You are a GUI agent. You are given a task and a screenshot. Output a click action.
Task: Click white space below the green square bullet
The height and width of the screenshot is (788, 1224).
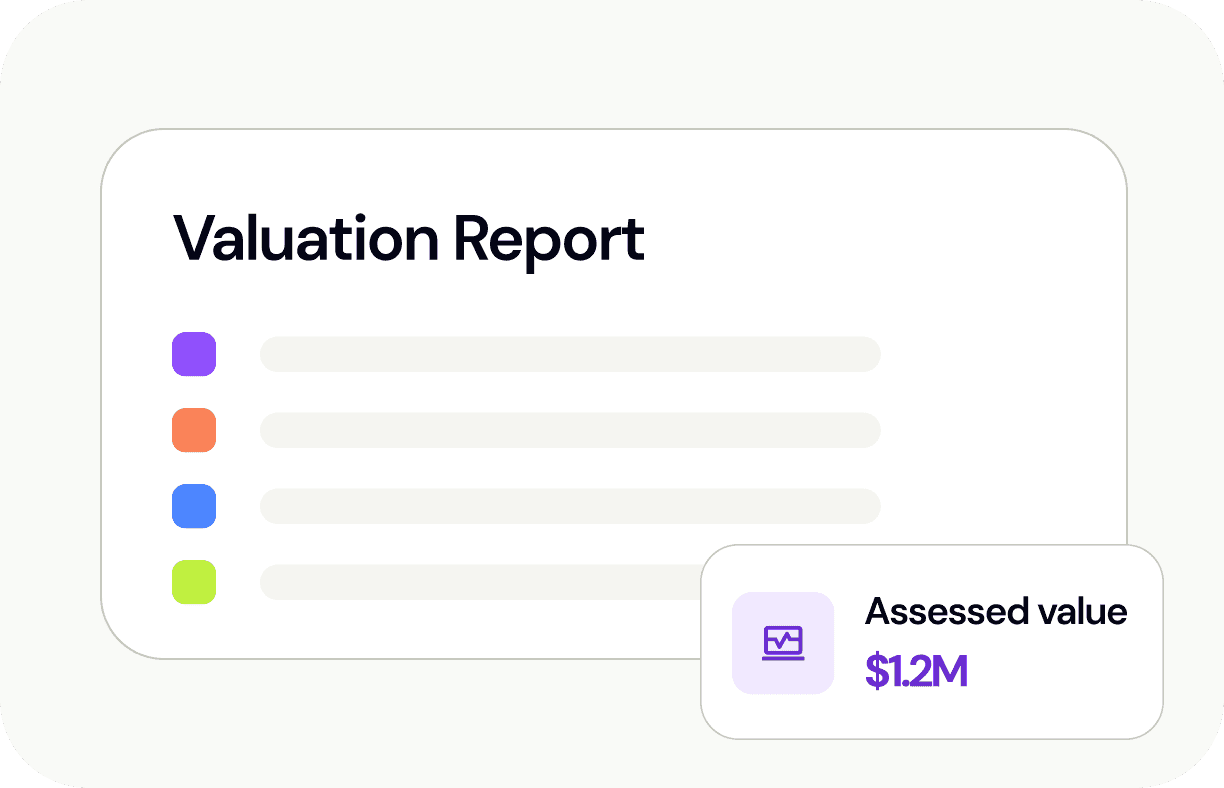(194, 630)
